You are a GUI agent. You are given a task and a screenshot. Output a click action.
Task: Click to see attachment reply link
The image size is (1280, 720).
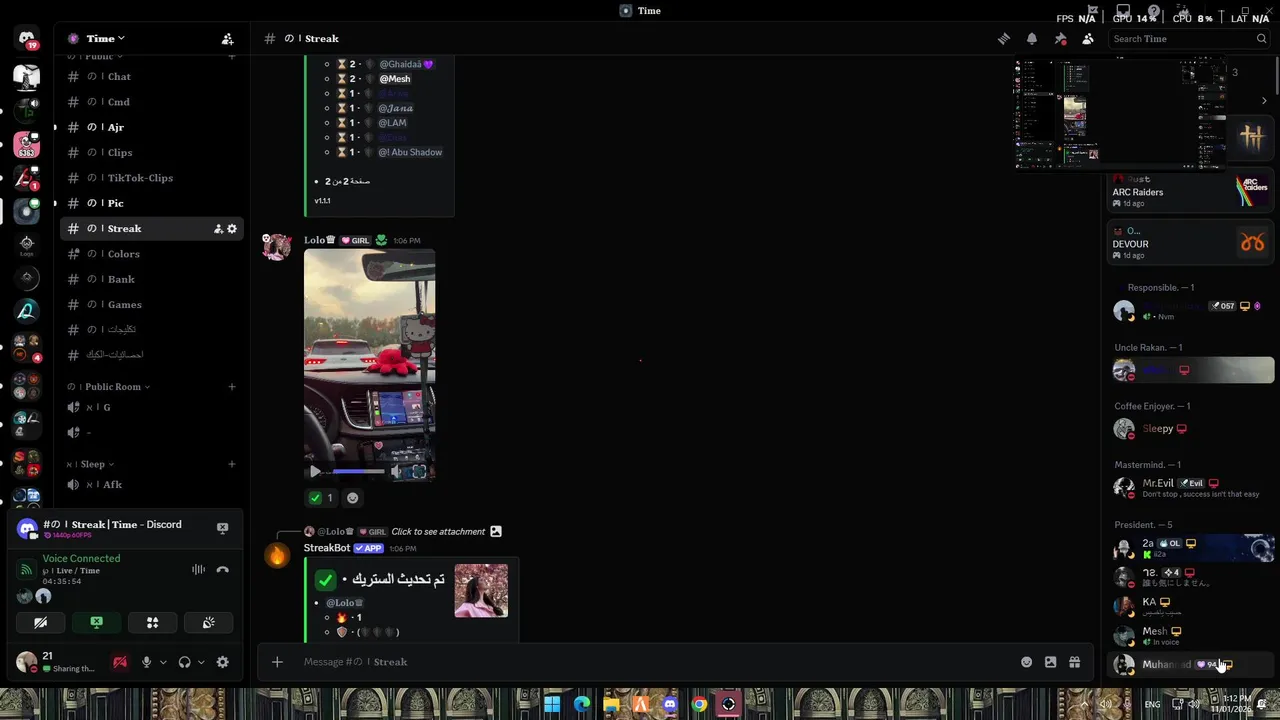click(438, 532)
